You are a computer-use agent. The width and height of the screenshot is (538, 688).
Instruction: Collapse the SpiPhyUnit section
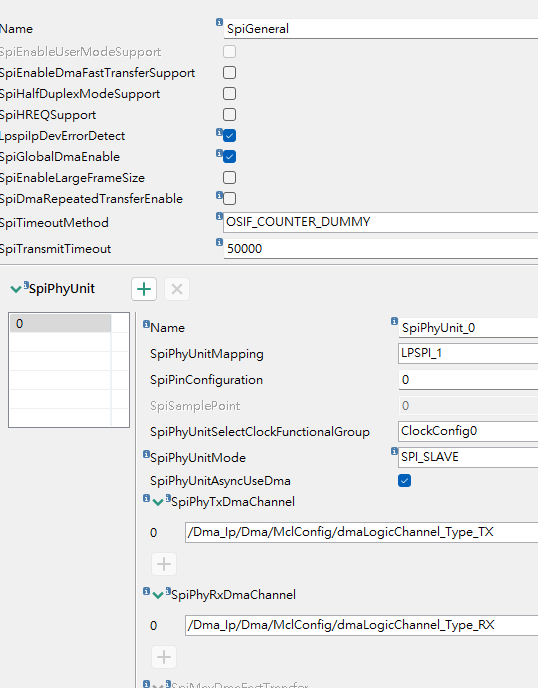click(16, 289)
